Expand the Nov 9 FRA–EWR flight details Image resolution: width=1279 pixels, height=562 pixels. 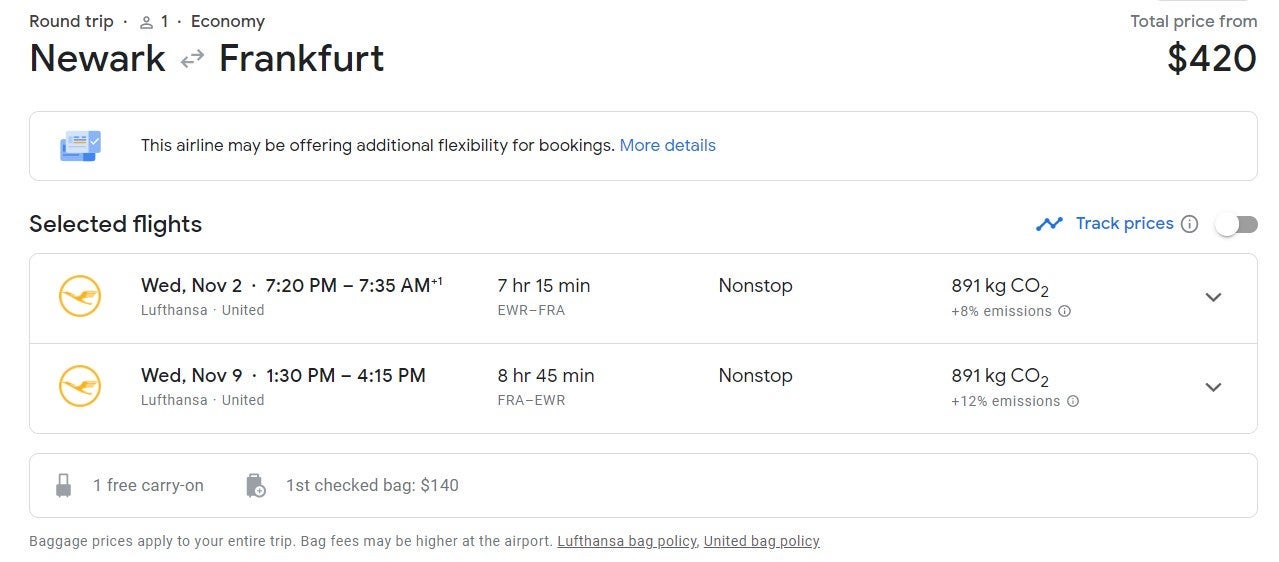click(x=1213, y=387)
